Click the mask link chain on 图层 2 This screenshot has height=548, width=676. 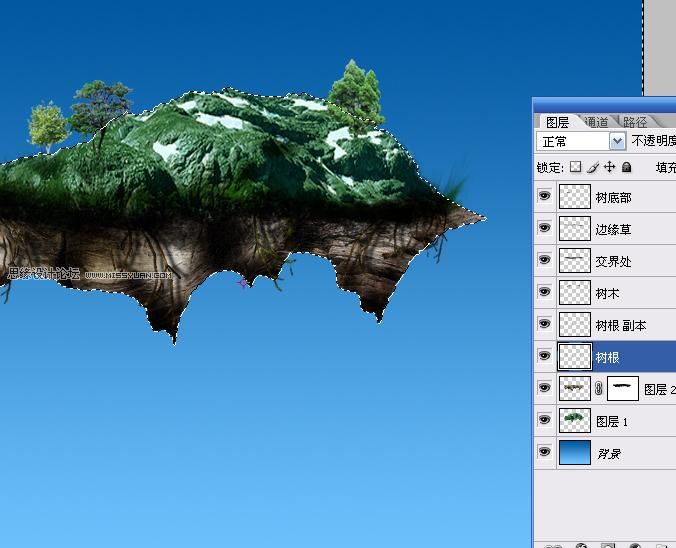pos(598,388)
